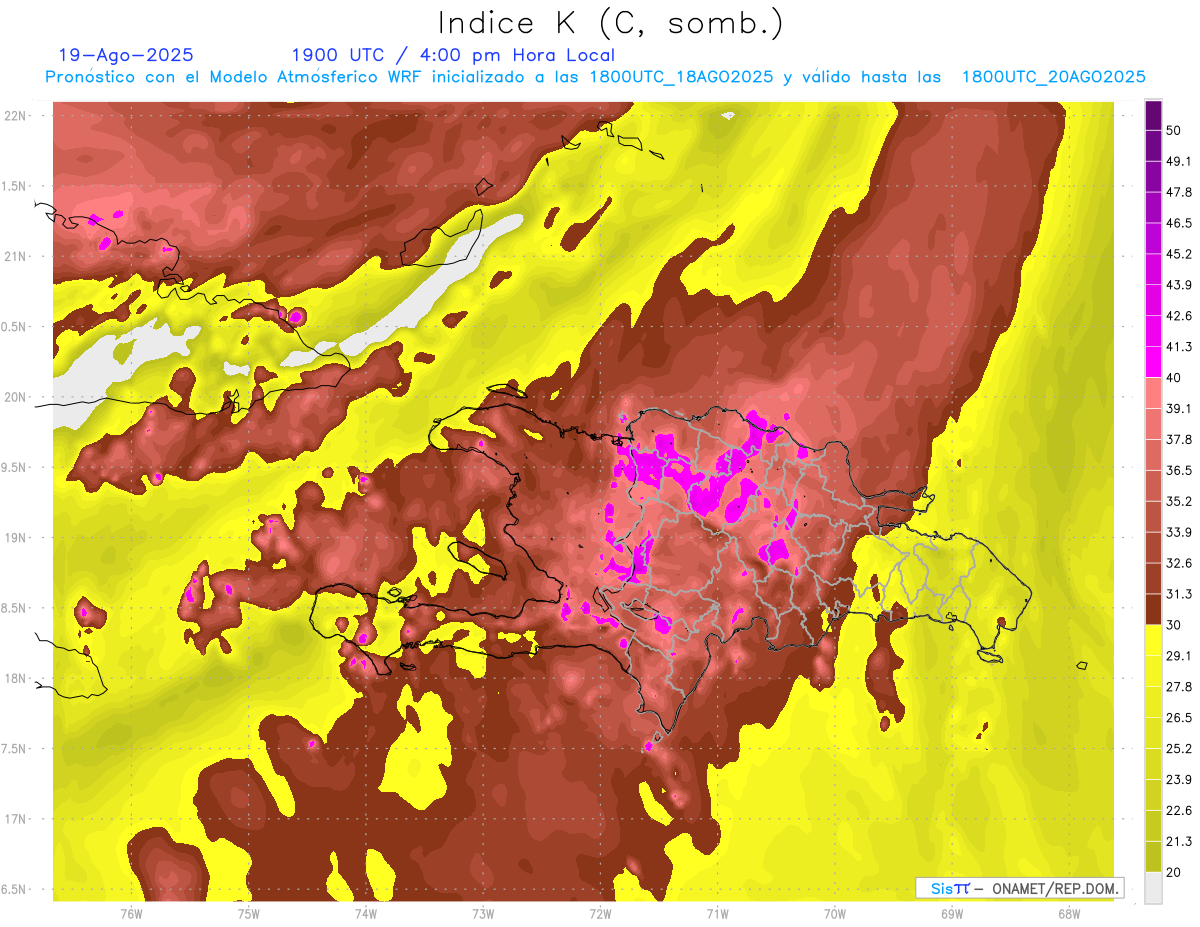
Task: Click the init time "1800UTC_18AGO2025"
Action: point(681,77)
